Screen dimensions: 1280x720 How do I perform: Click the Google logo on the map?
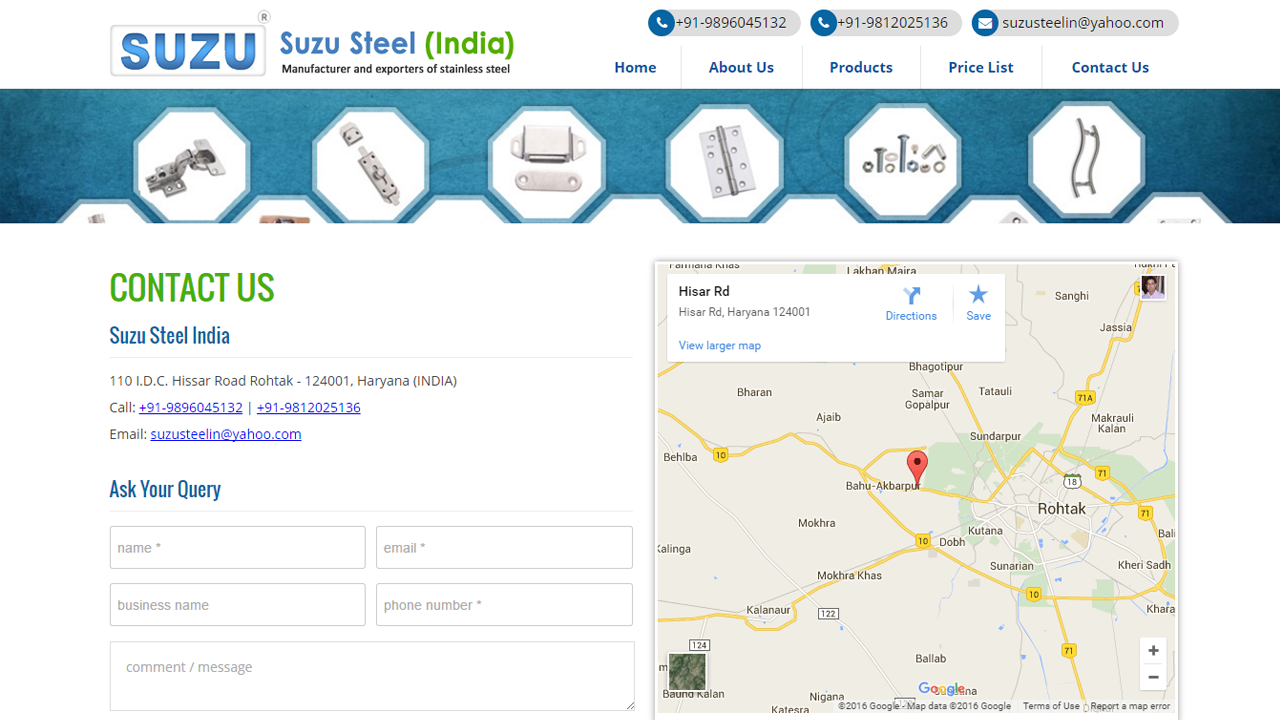942,688
